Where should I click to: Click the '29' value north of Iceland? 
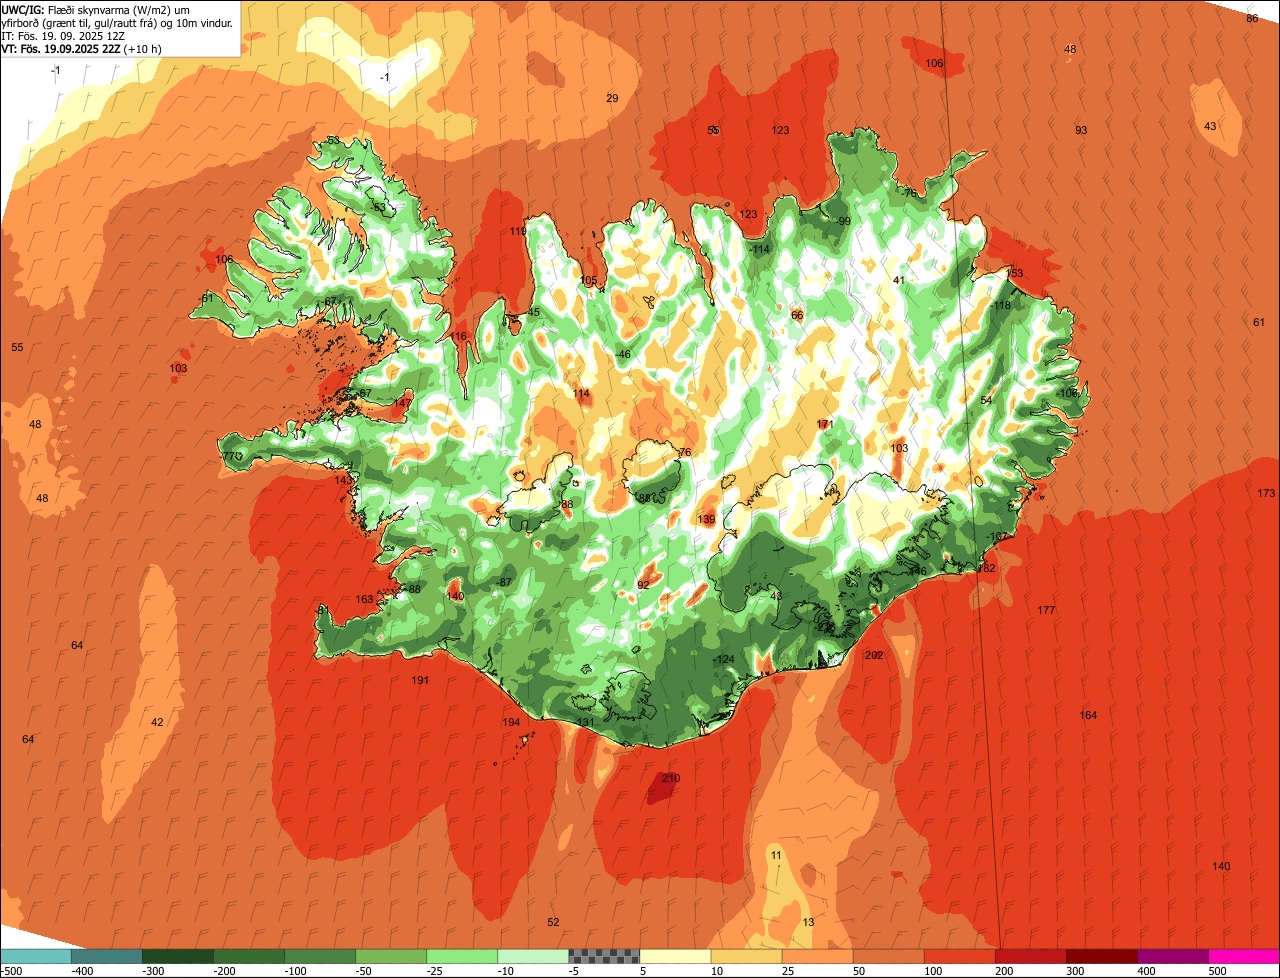click(612, 97)
